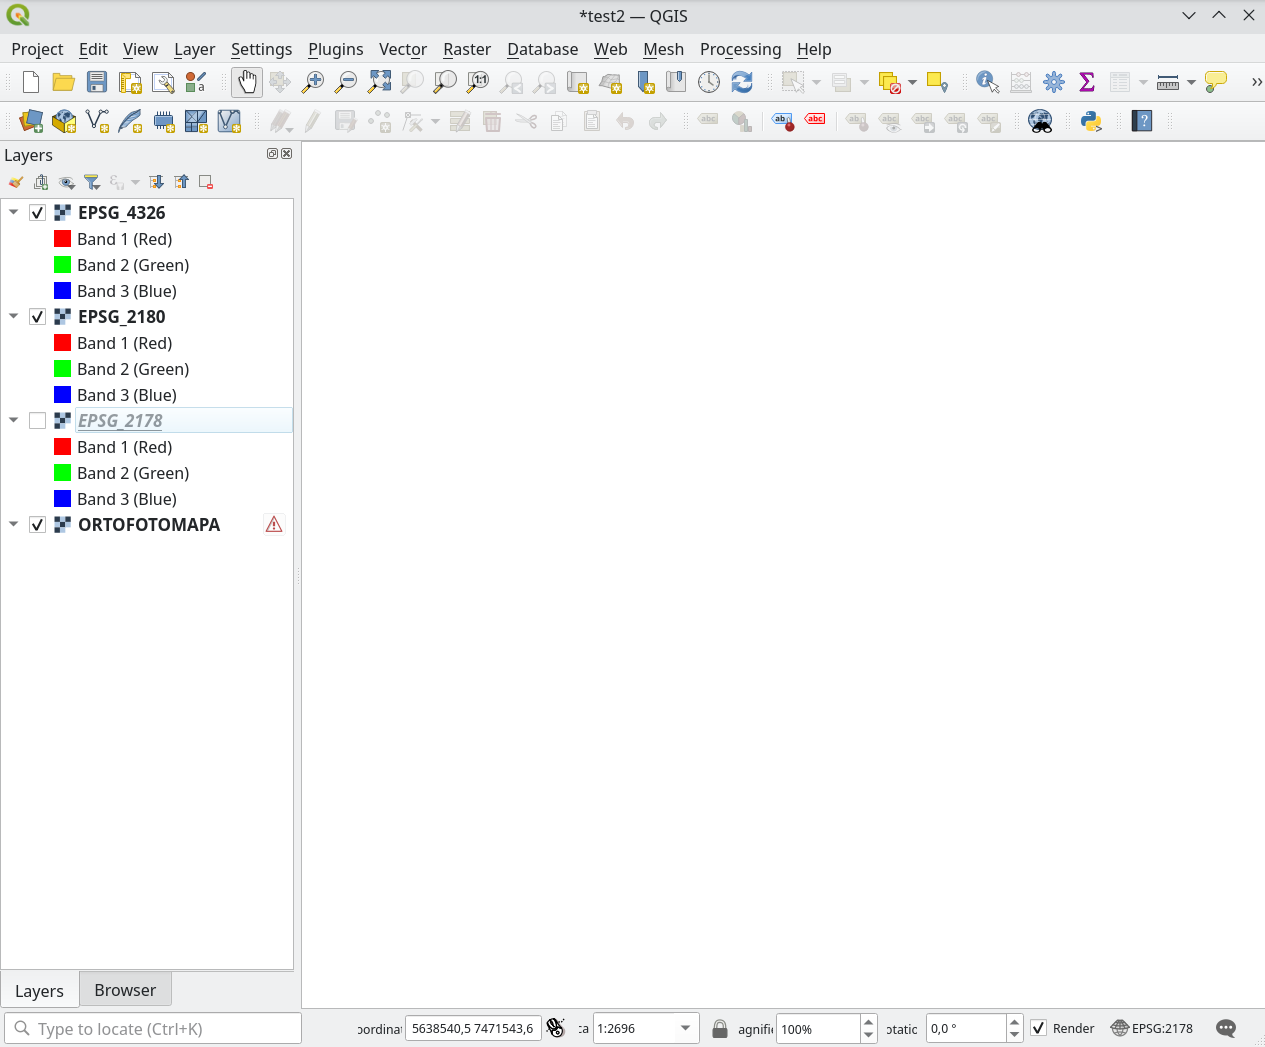Open the layer styling panel in Layers
1265x1047 pixels.
pyautogui.click(x=14, y=182)
